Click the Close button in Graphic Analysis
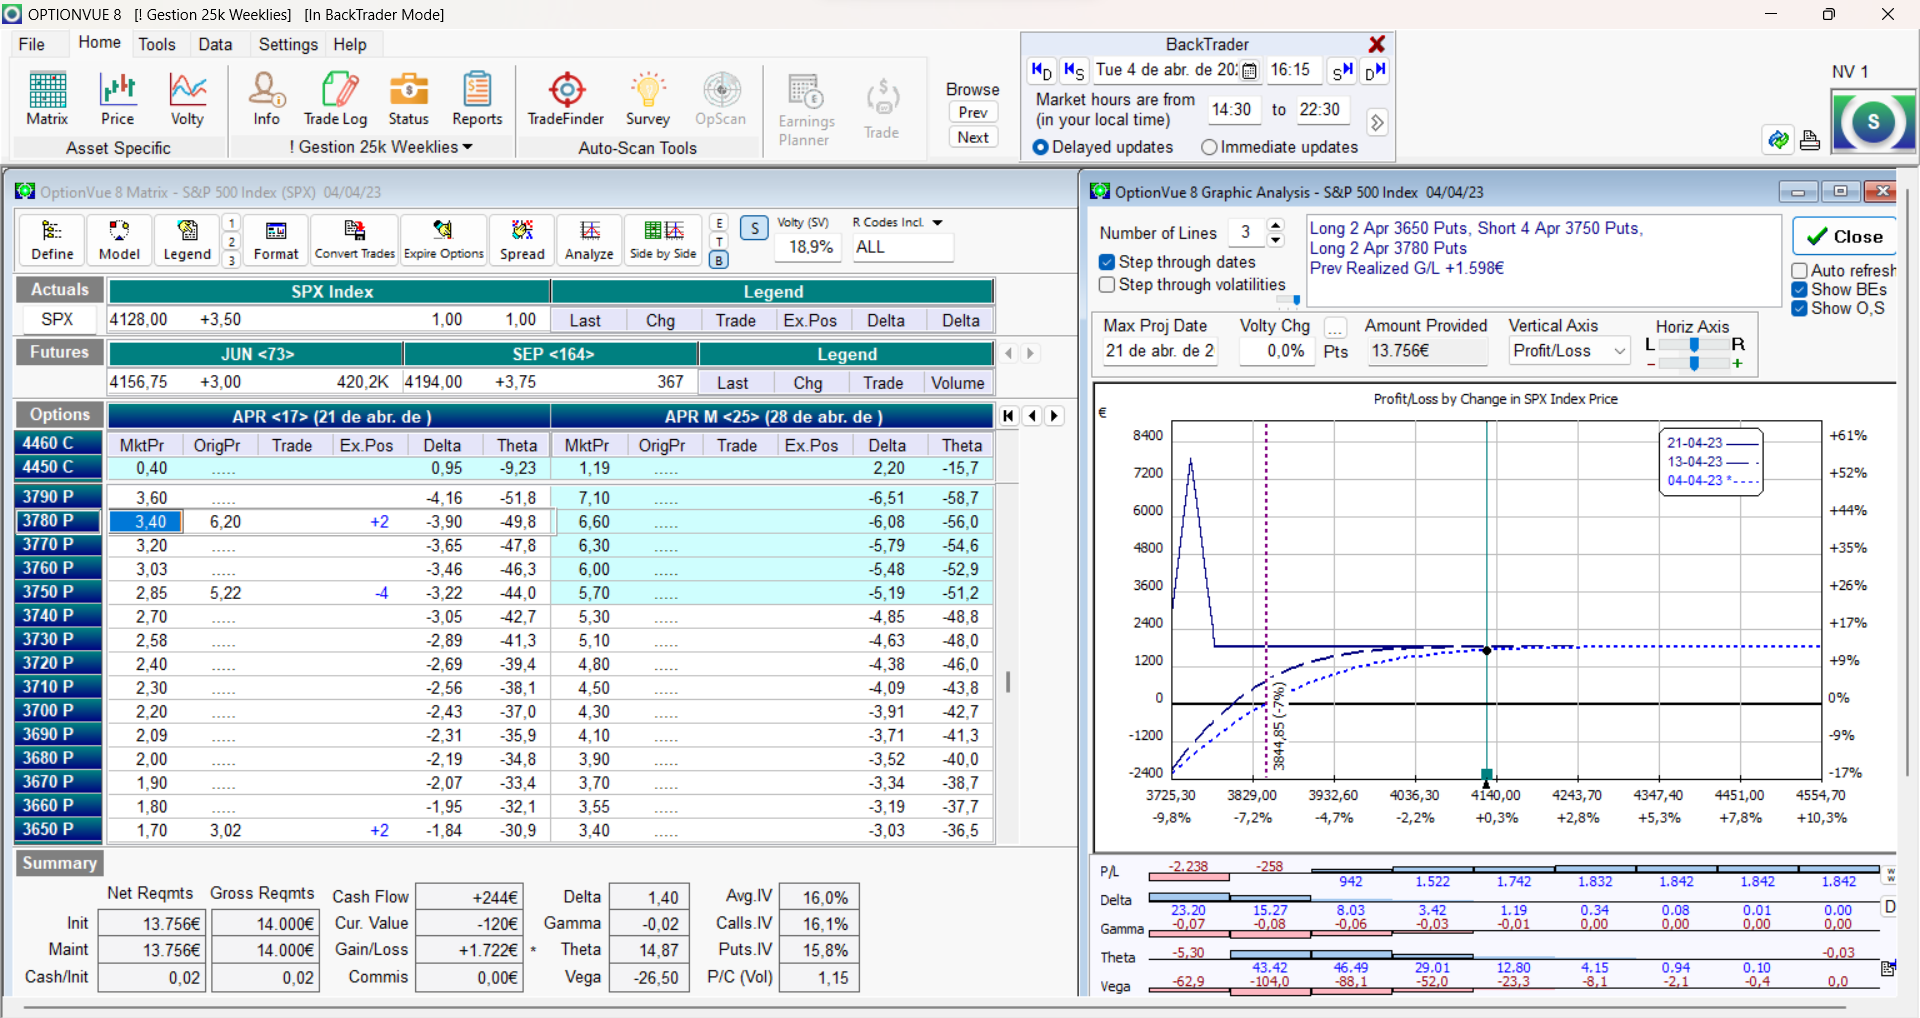Image resolution: width=1920 pixels, height=1018 pixels. pos(1844,237)
